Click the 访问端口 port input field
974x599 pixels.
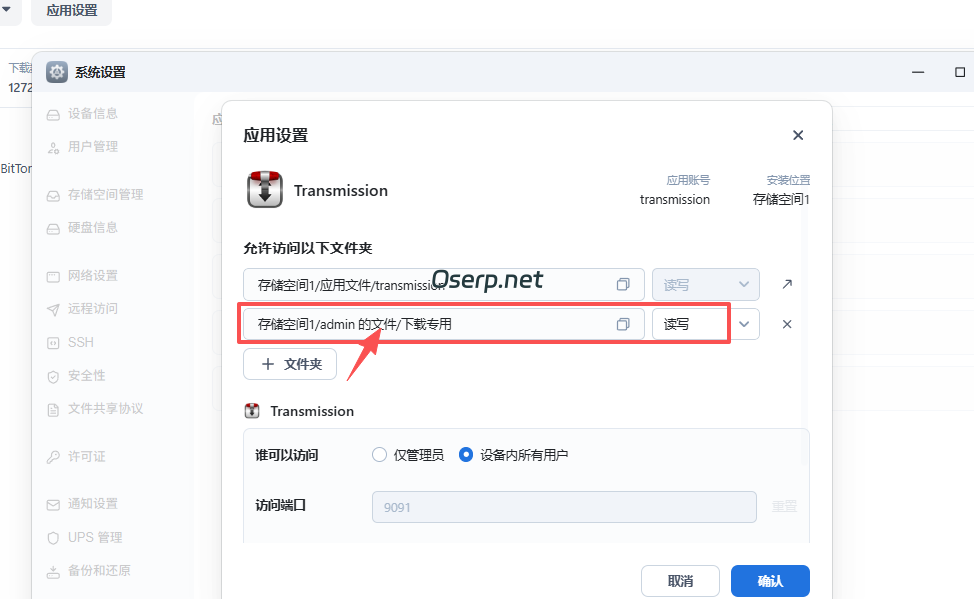coord(564,507)
